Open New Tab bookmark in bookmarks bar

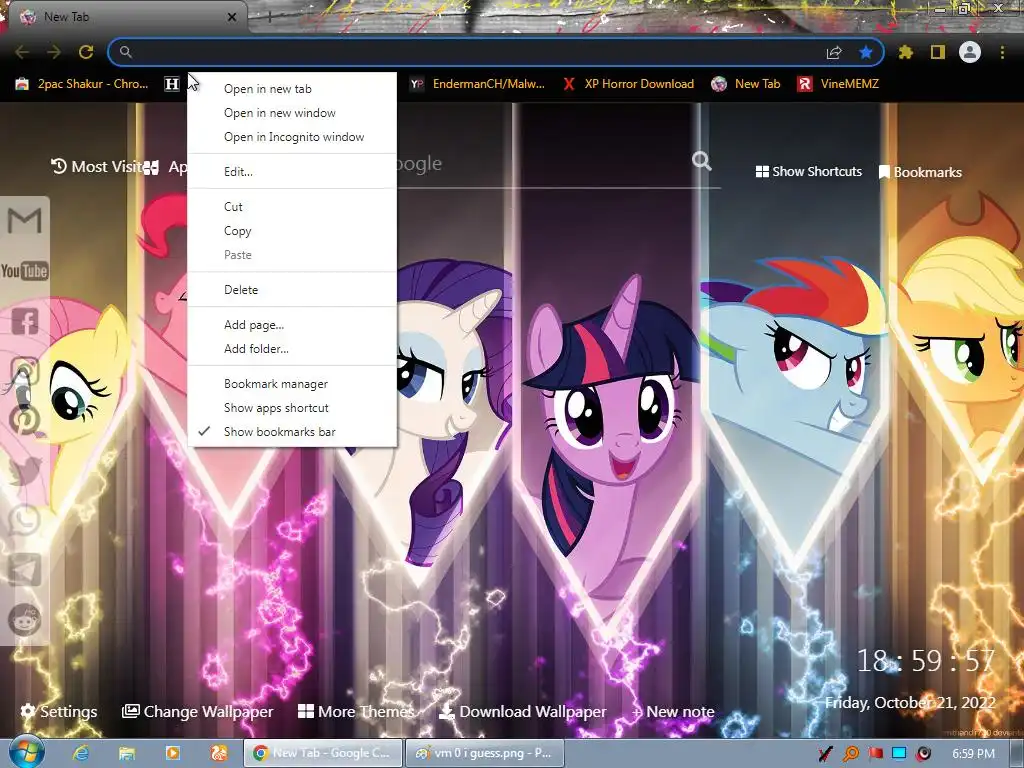(746, 84)
